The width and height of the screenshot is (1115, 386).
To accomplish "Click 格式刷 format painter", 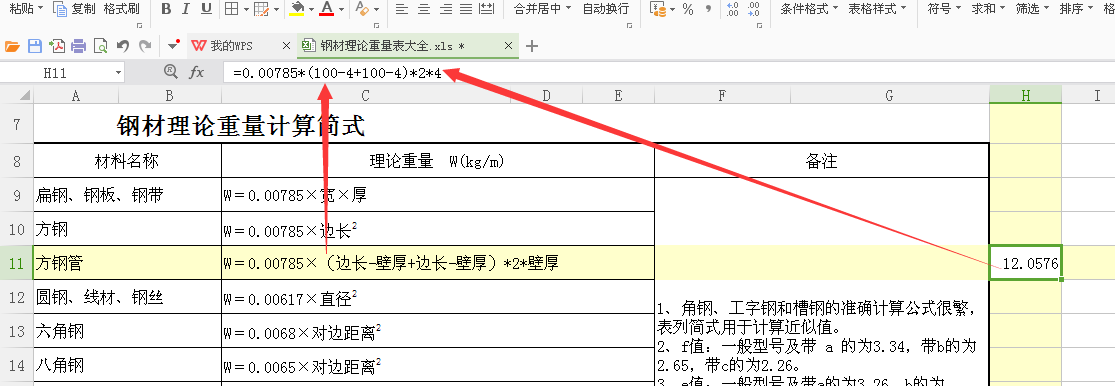I will tap(122, 9).
